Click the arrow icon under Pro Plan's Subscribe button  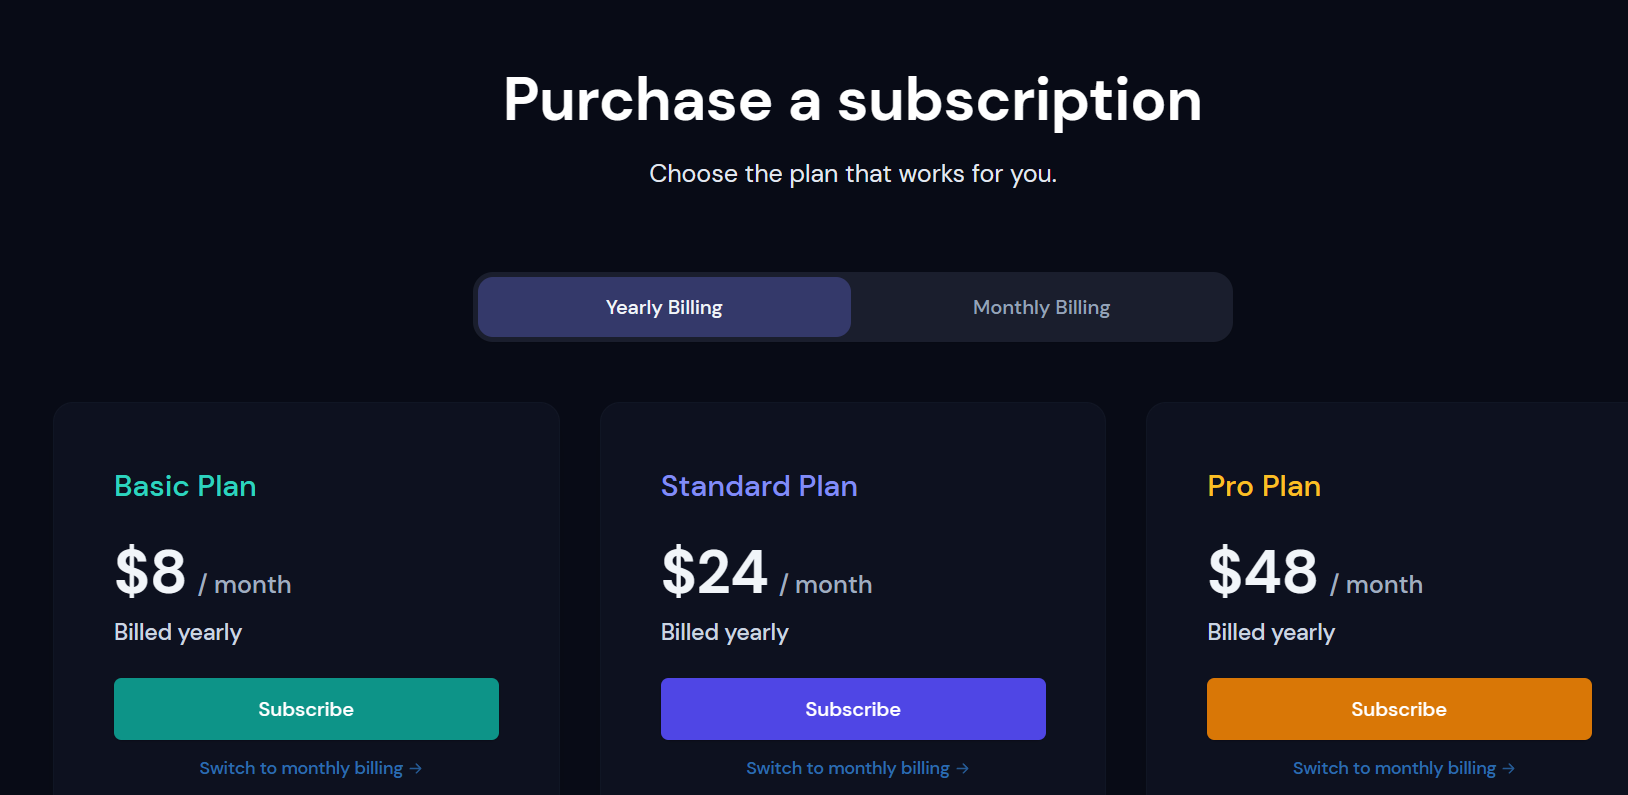point(1509,768)
